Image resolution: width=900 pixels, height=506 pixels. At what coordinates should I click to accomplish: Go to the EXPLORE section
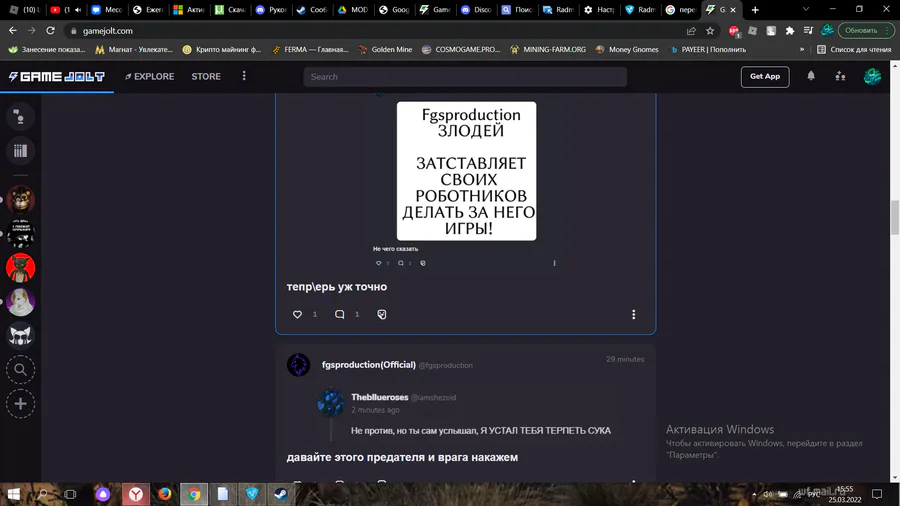pyautogui.click(x=150, y=76)
